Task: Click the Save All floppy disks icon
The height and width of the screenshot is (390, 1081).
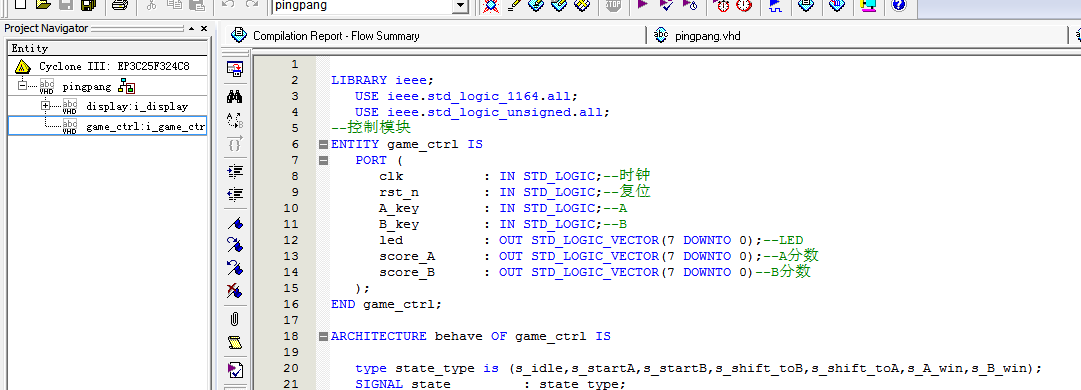Action: click(89, 6)
